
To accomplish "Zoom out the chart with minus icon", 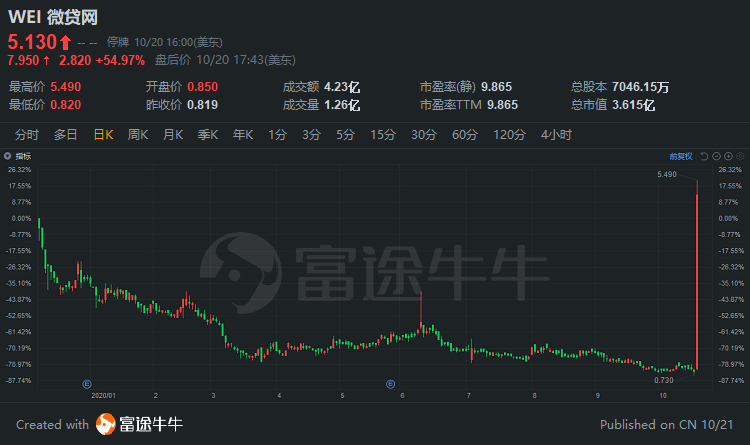I will click(716, 156).
